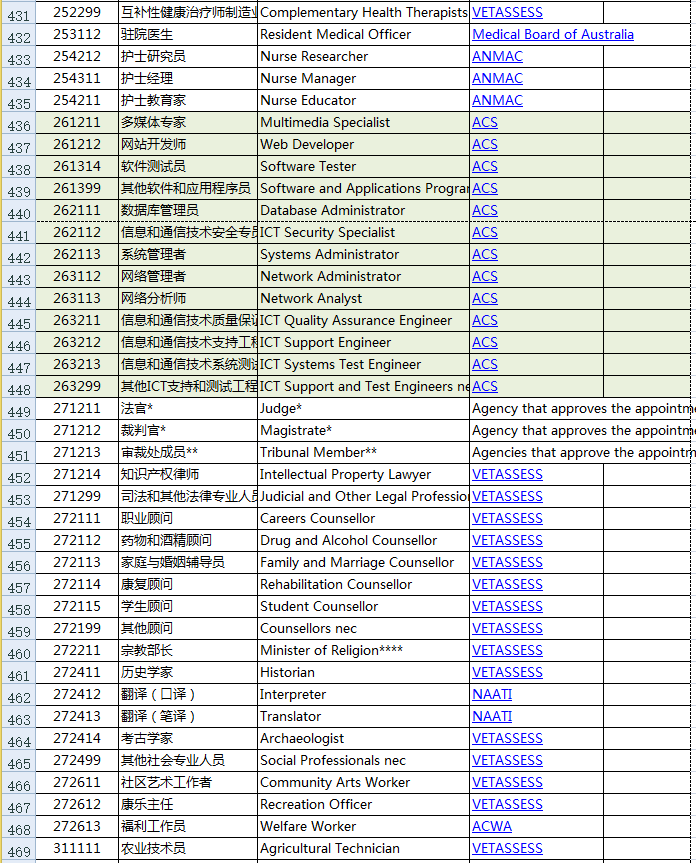The height and width of the screenshot is (863, 696).
Task: Select cell with code 263299
Action: 77,387
